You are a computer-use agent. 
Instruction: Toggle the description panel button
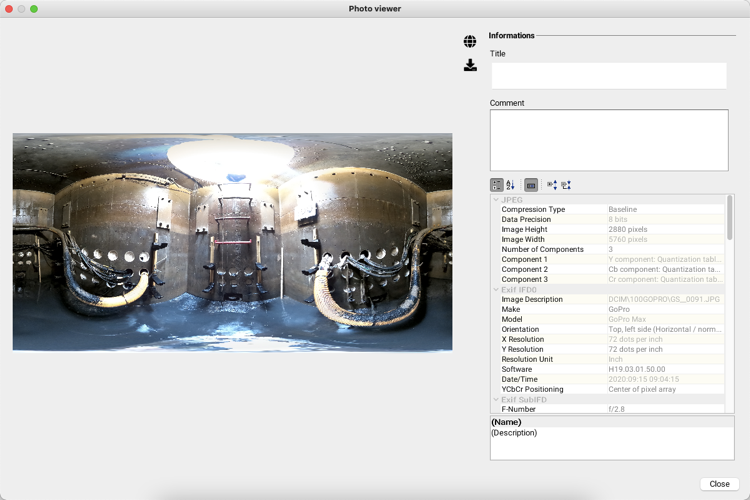(x=531, y=185)
